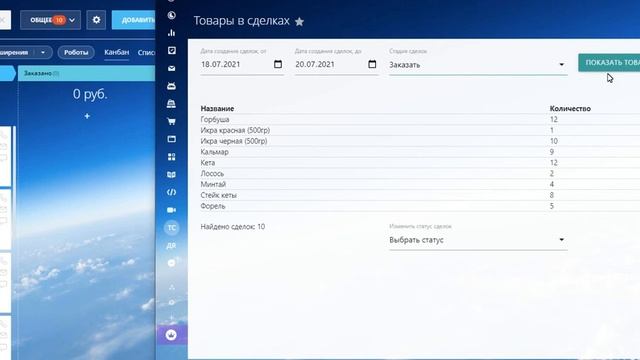The image size is (640, 360).
Task: Click the Название column header
Action: point(217,109)
